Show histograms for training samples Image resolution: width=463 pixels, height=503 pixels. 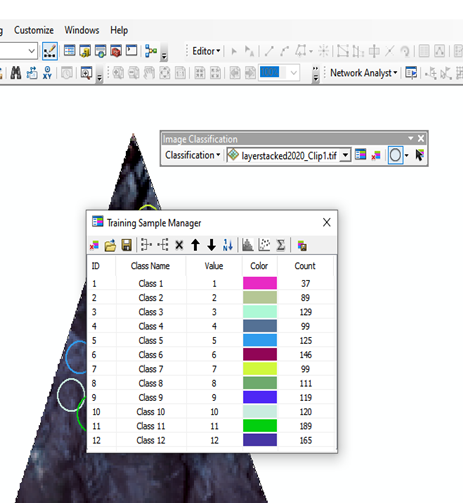[248, 245]
